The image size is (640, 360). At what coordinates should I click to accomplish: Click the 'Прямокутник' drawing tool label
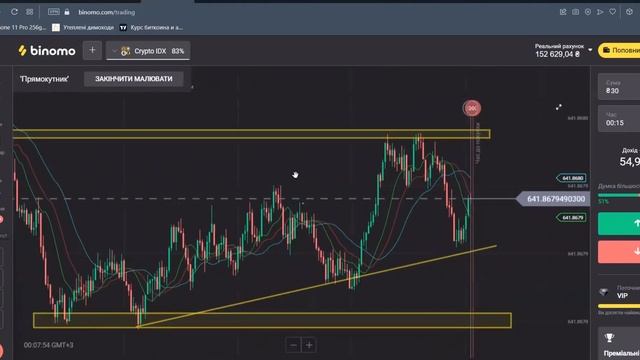point(44,79)
